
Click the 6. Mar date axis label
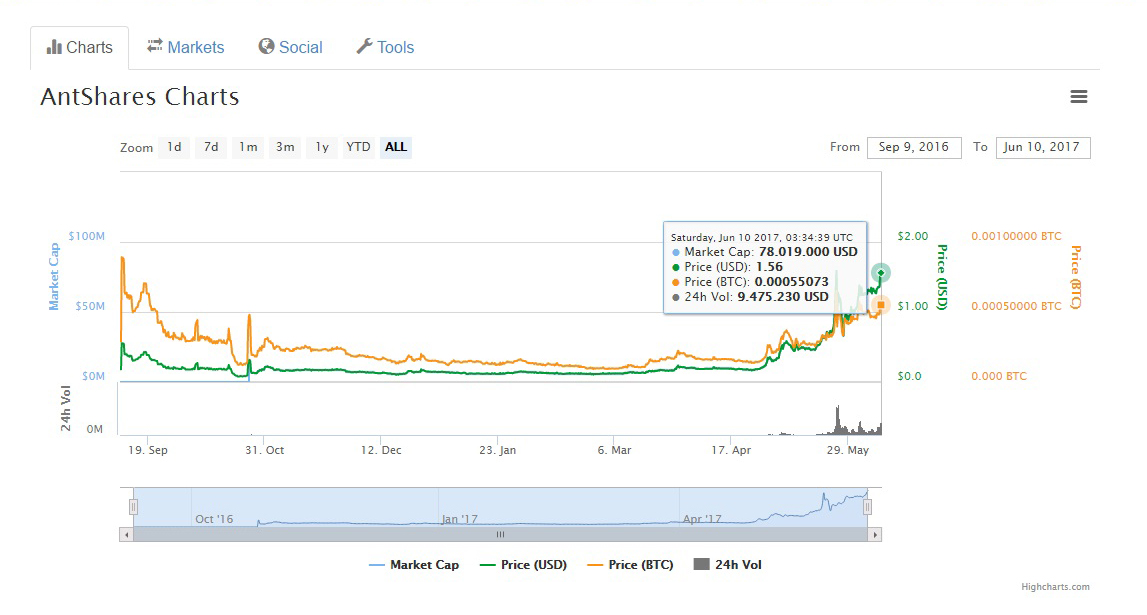coord(614,450)
